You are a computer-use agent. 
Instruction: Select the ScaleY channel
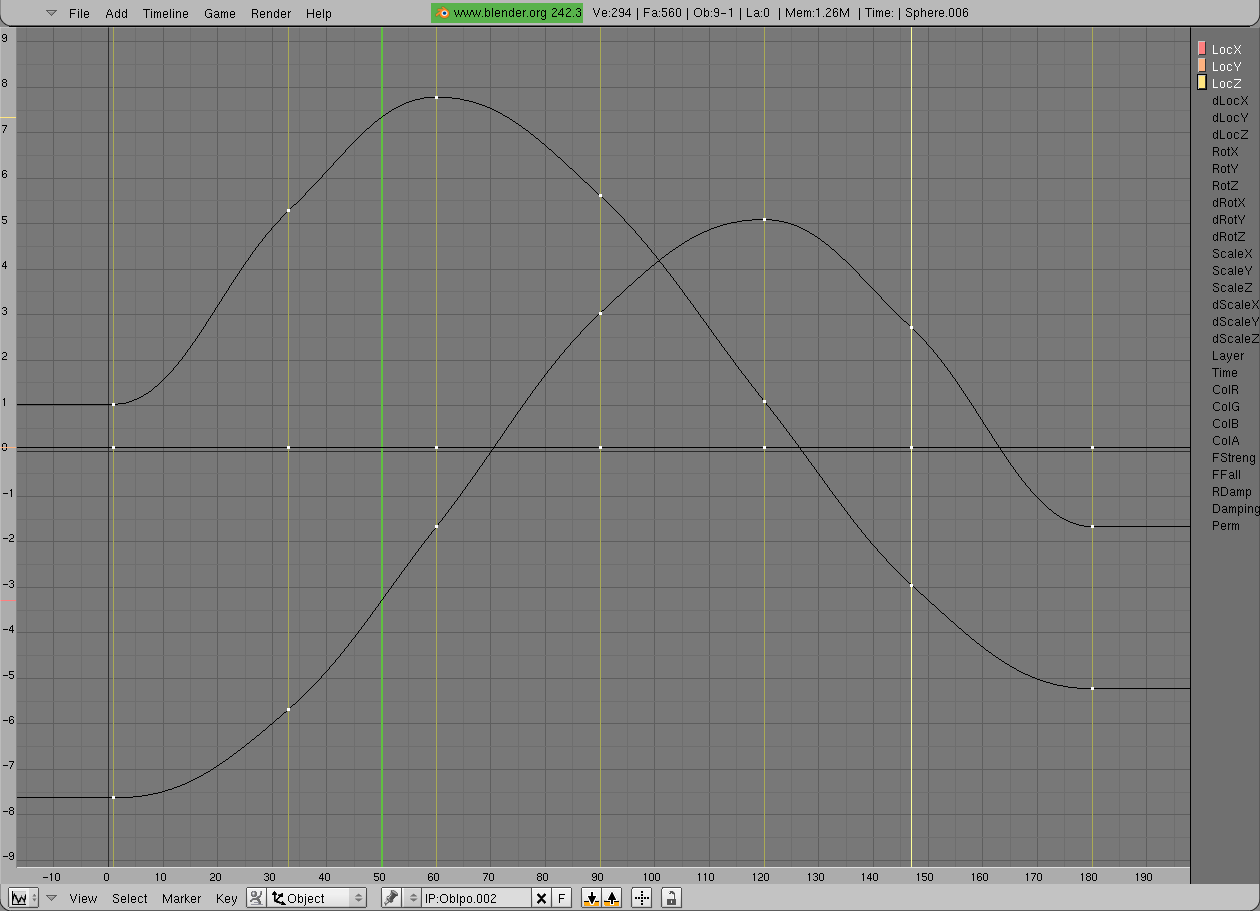(x=1232, y=270)
